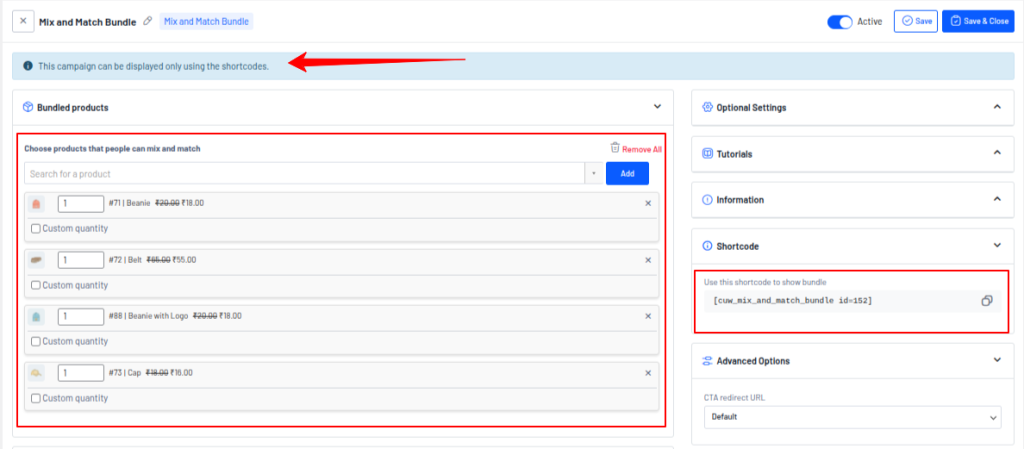Click the X close icon beside the campaign title
Image resolution: width=1024 pixels, height=449 pixels.
22,21
